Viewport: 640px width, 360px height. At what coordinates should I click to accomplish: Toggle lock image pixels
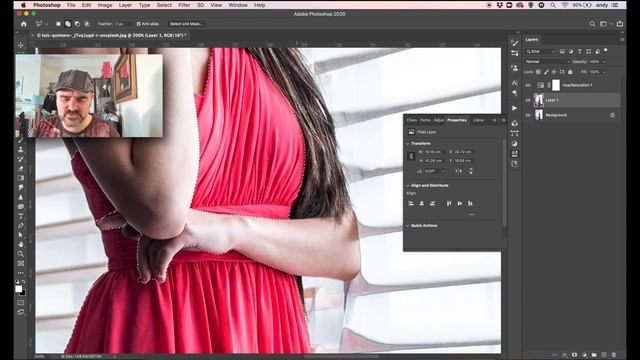[x=546, y=72]
